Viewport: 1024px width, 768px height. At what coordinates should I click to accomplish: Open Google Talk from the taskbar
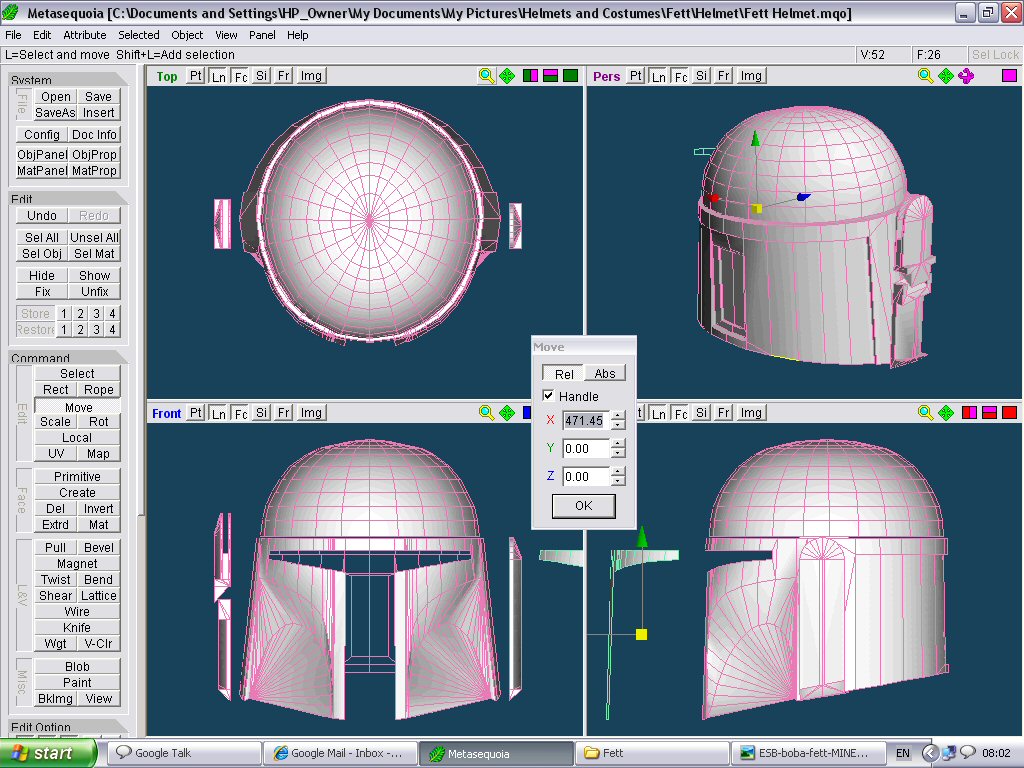[x=184, y=753]
